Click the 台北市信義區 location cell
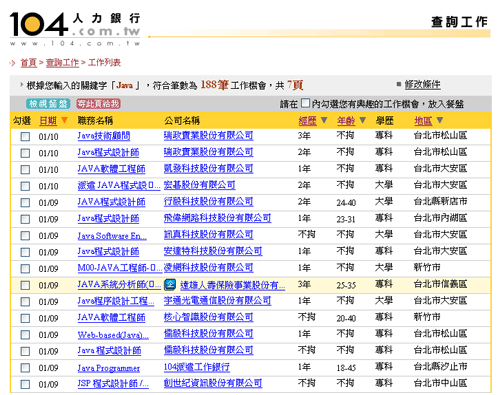The width and height of the screenshot is (500, 395). (440, 284)
